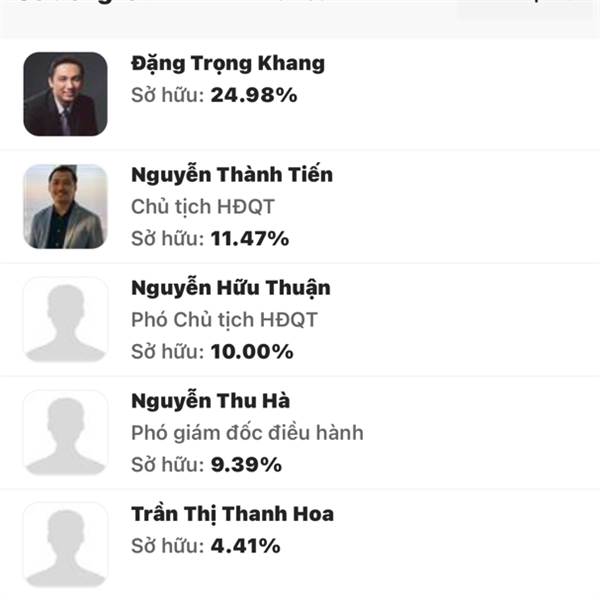Viewport: 600px width, 600px height.
Task: Click the 4.41% ownership value
Action: [246, 546]
